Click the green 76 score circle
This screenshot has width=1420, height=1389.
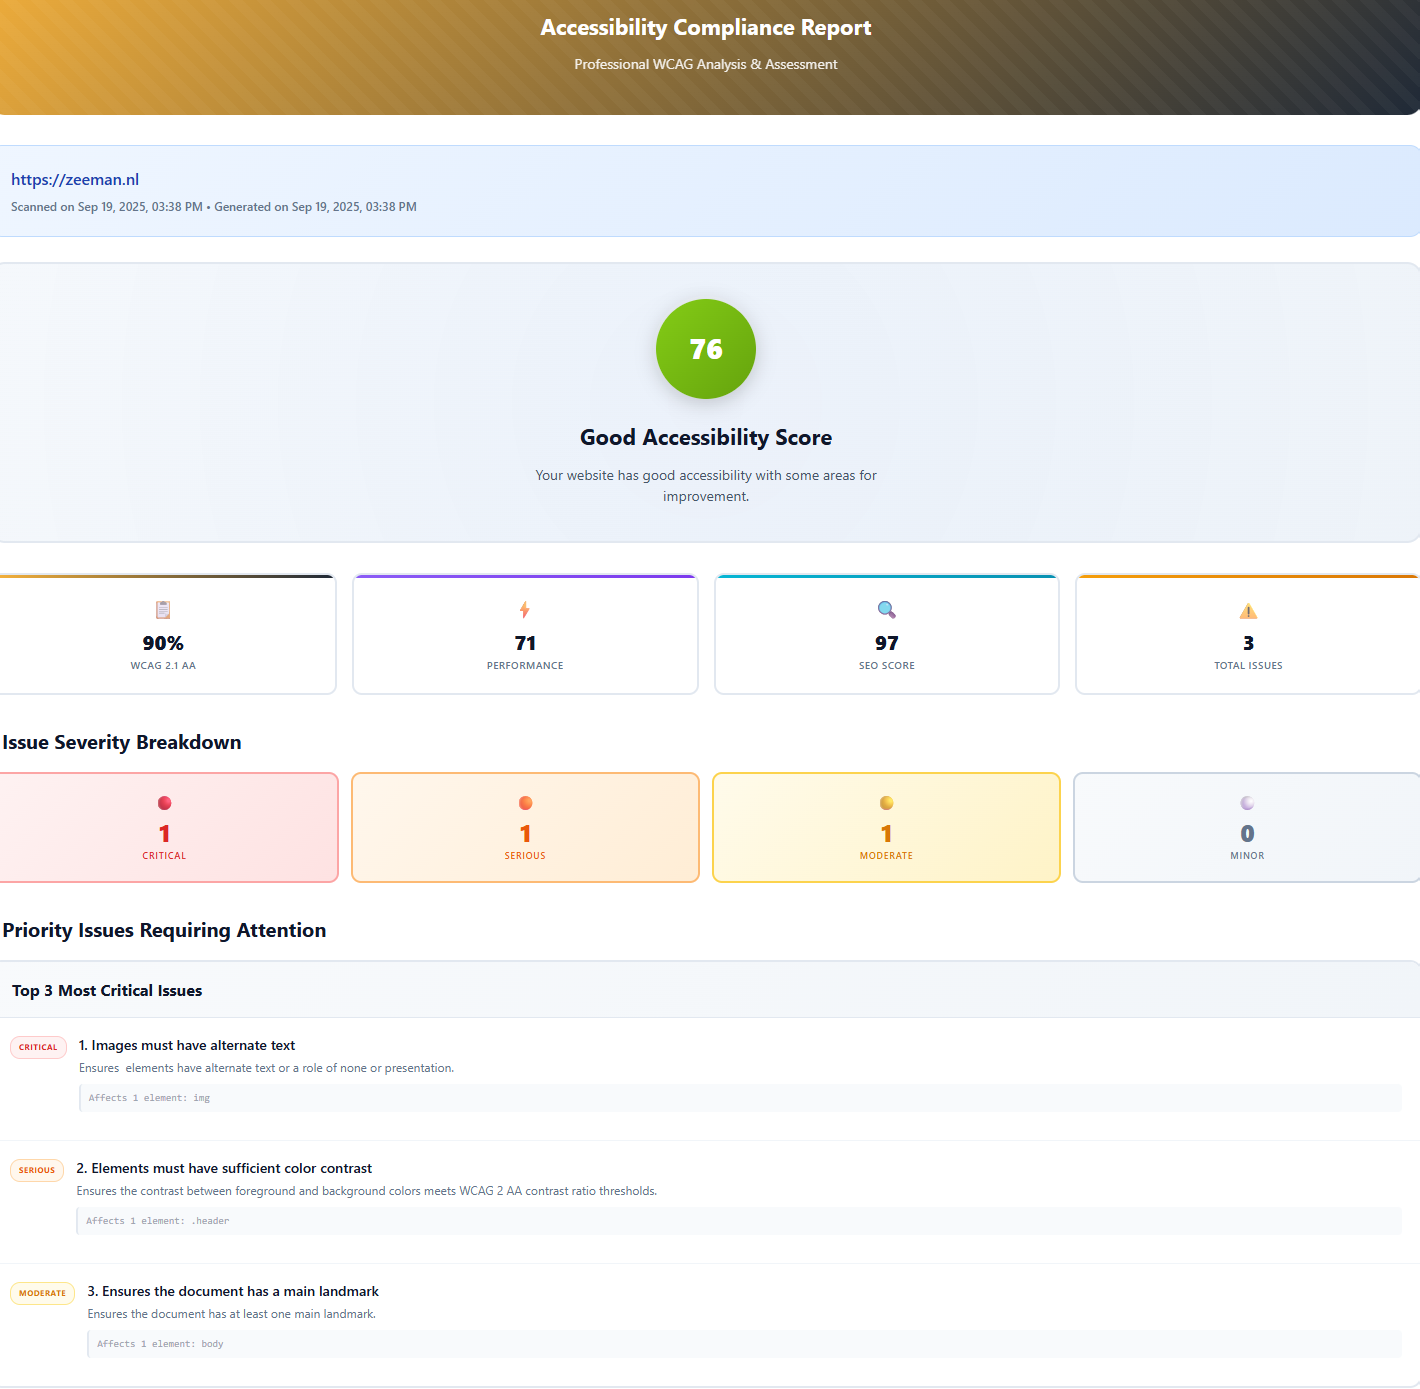pyautogui.click(x=706, y=349)
